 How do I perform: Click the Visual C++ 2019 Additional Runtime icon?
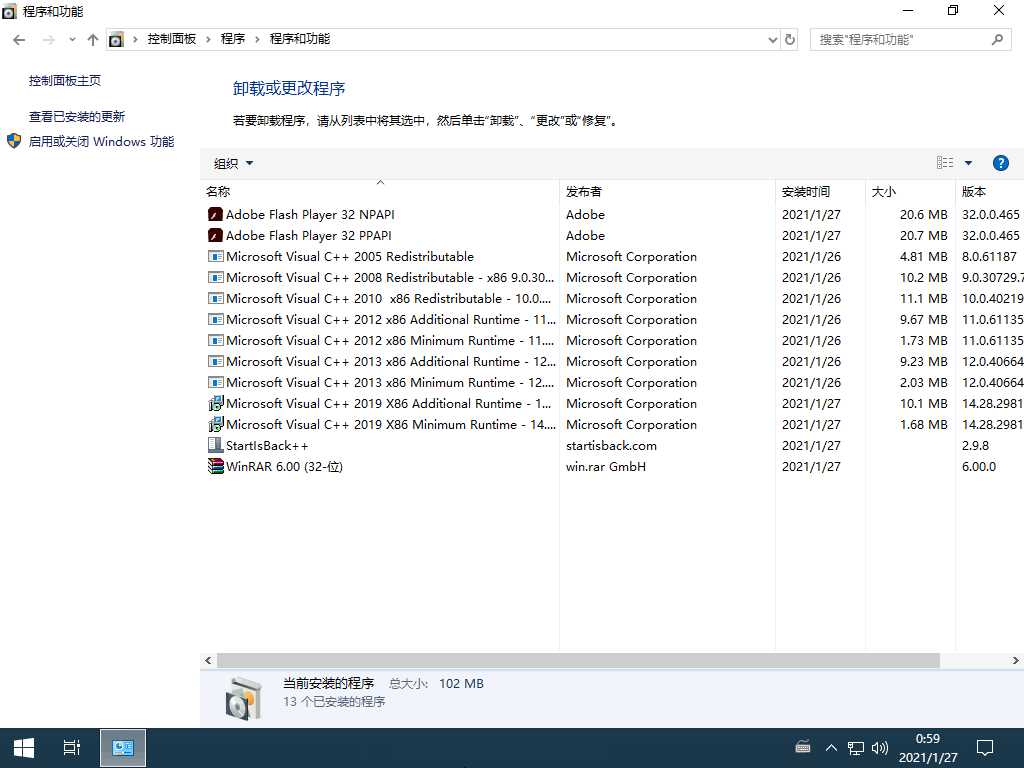(x=216, y=403)
